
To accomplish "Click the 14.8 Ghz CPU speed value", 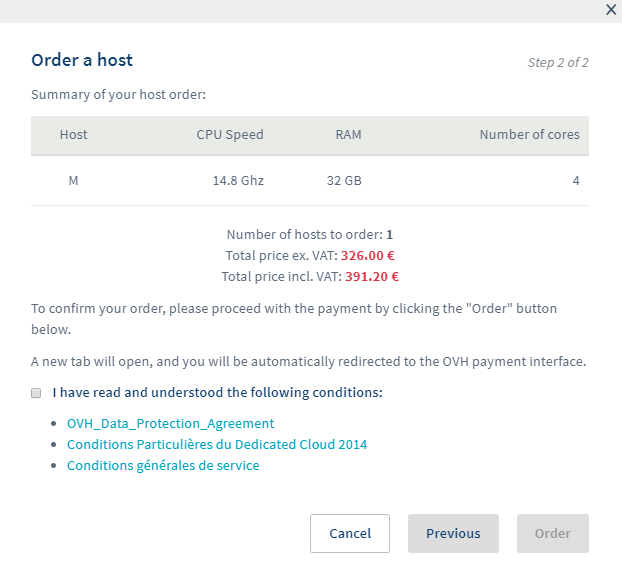I will pos(238,181).
